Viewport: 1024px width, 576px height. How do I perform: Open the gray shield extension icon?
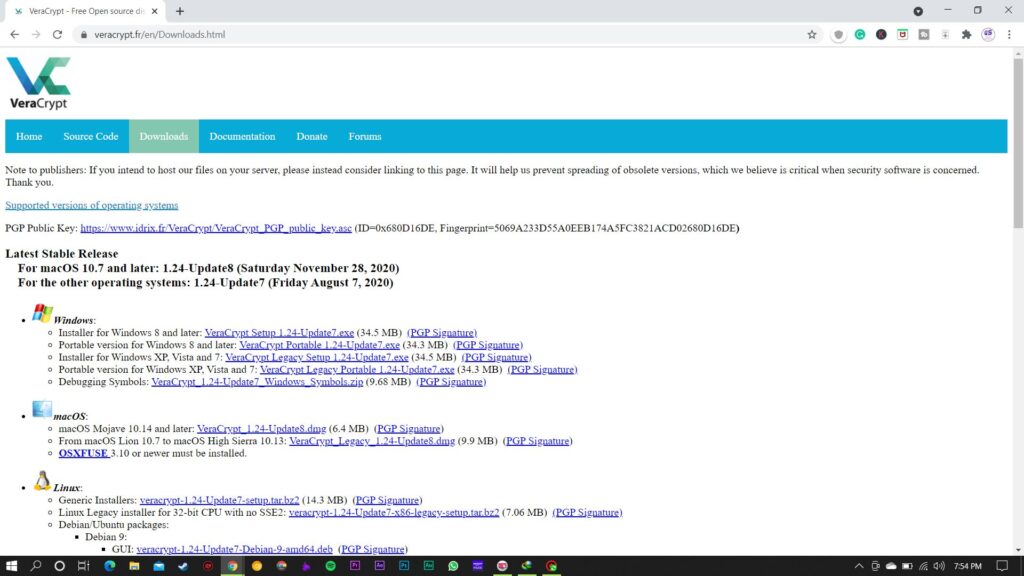[839, 35]
